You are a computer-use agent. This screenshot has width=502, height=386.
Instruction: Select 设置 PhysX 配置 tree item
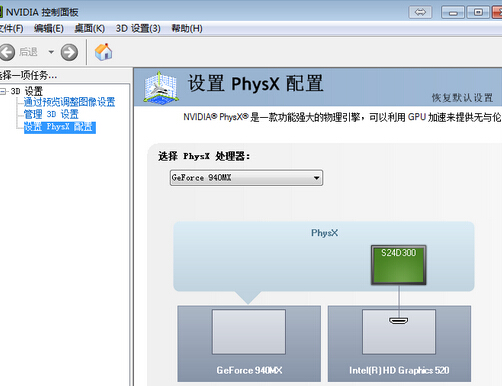pyautogui.click(x=60, y=127)
